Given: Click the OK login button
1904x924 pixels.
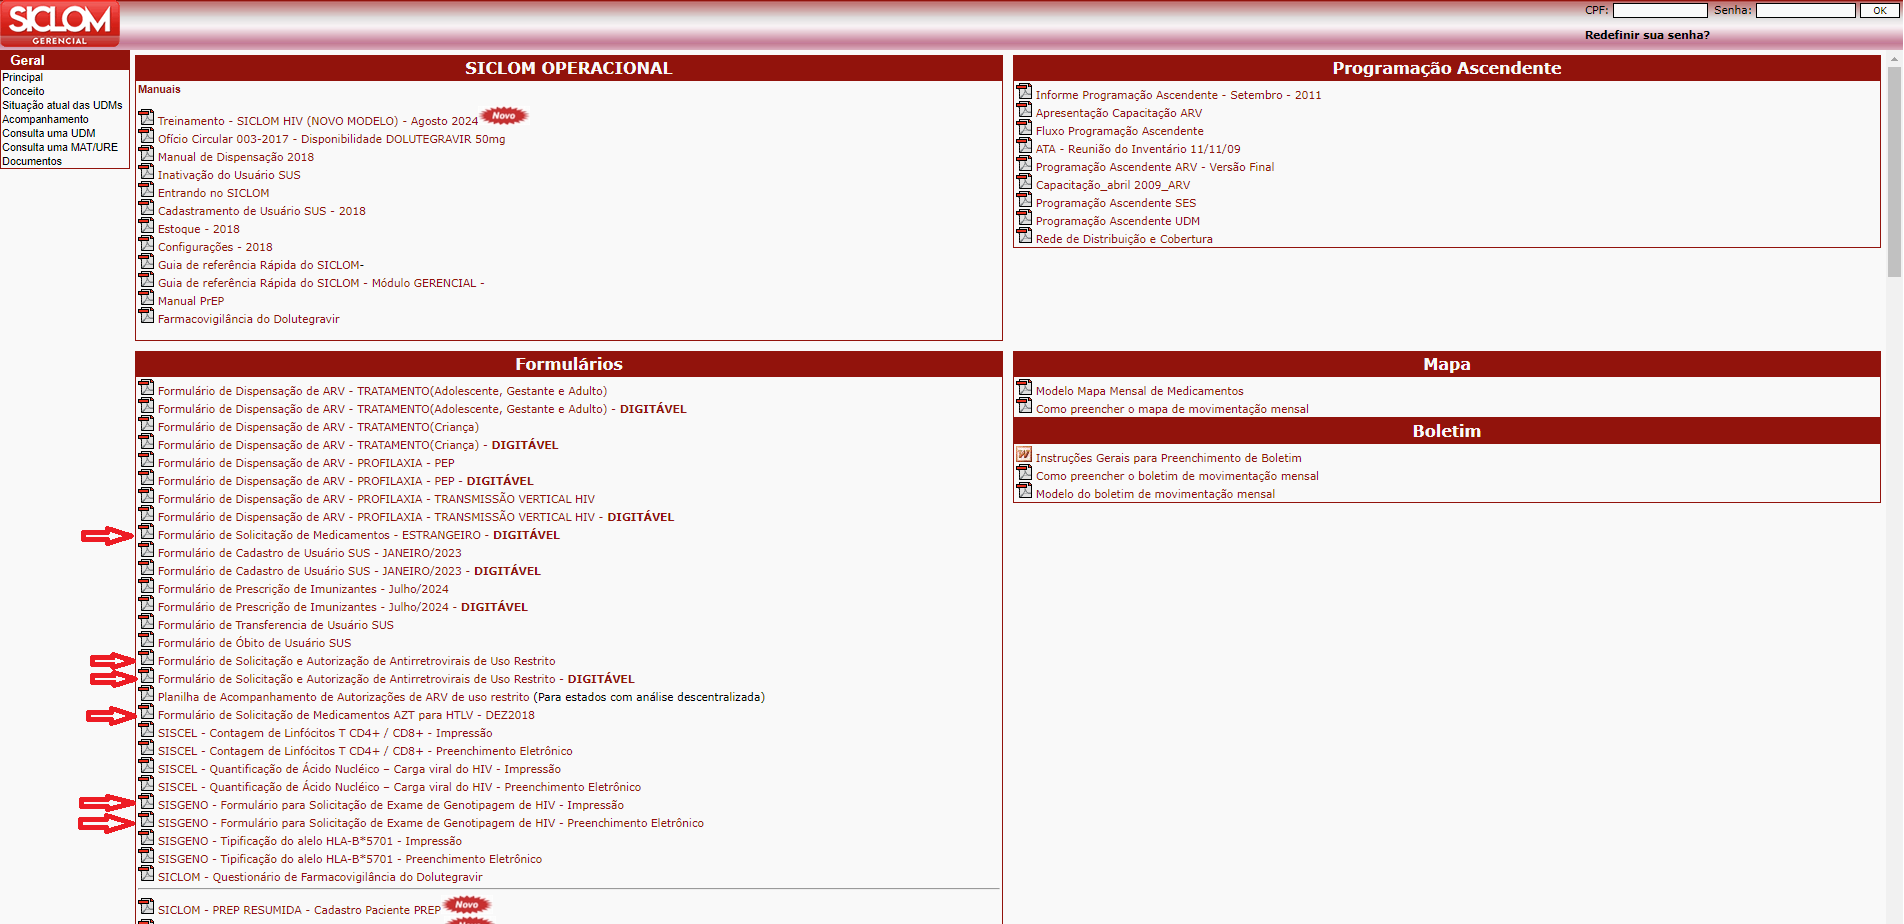Looking at the screenshot, I should pos(1879,10).
